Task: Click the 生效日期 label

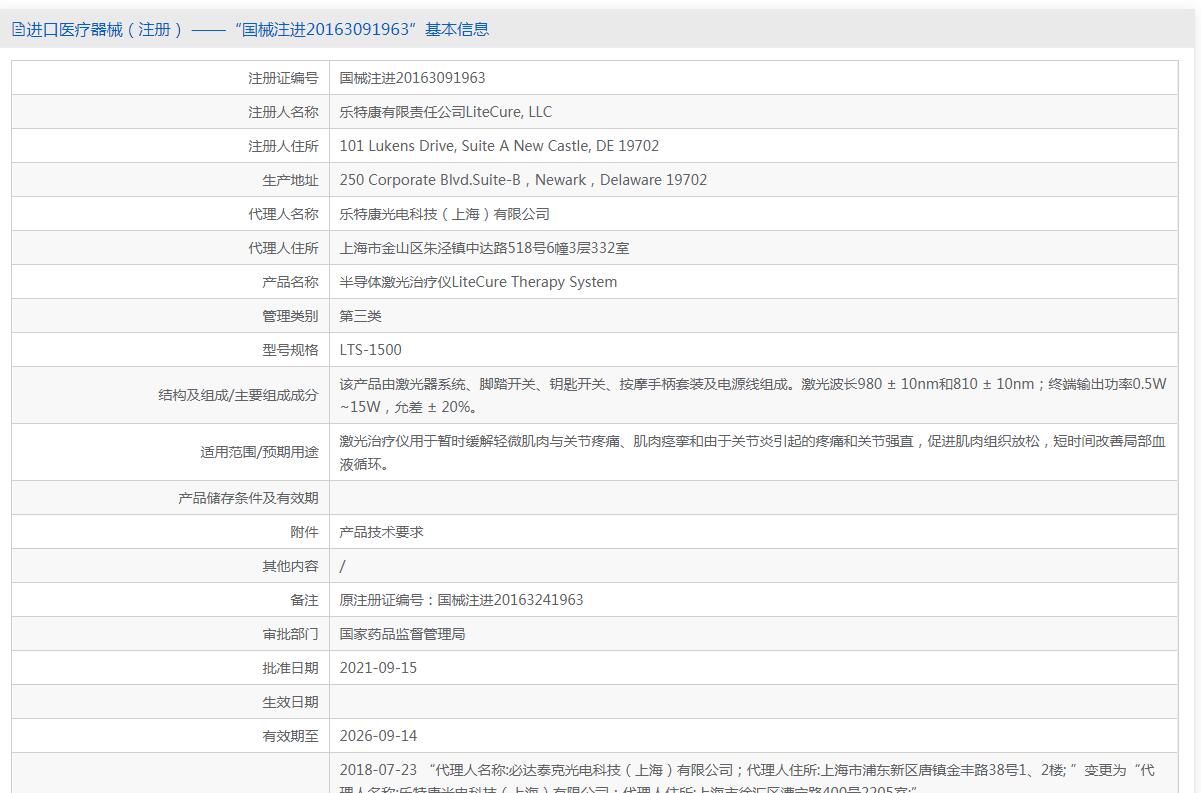Action: [290, 702]
